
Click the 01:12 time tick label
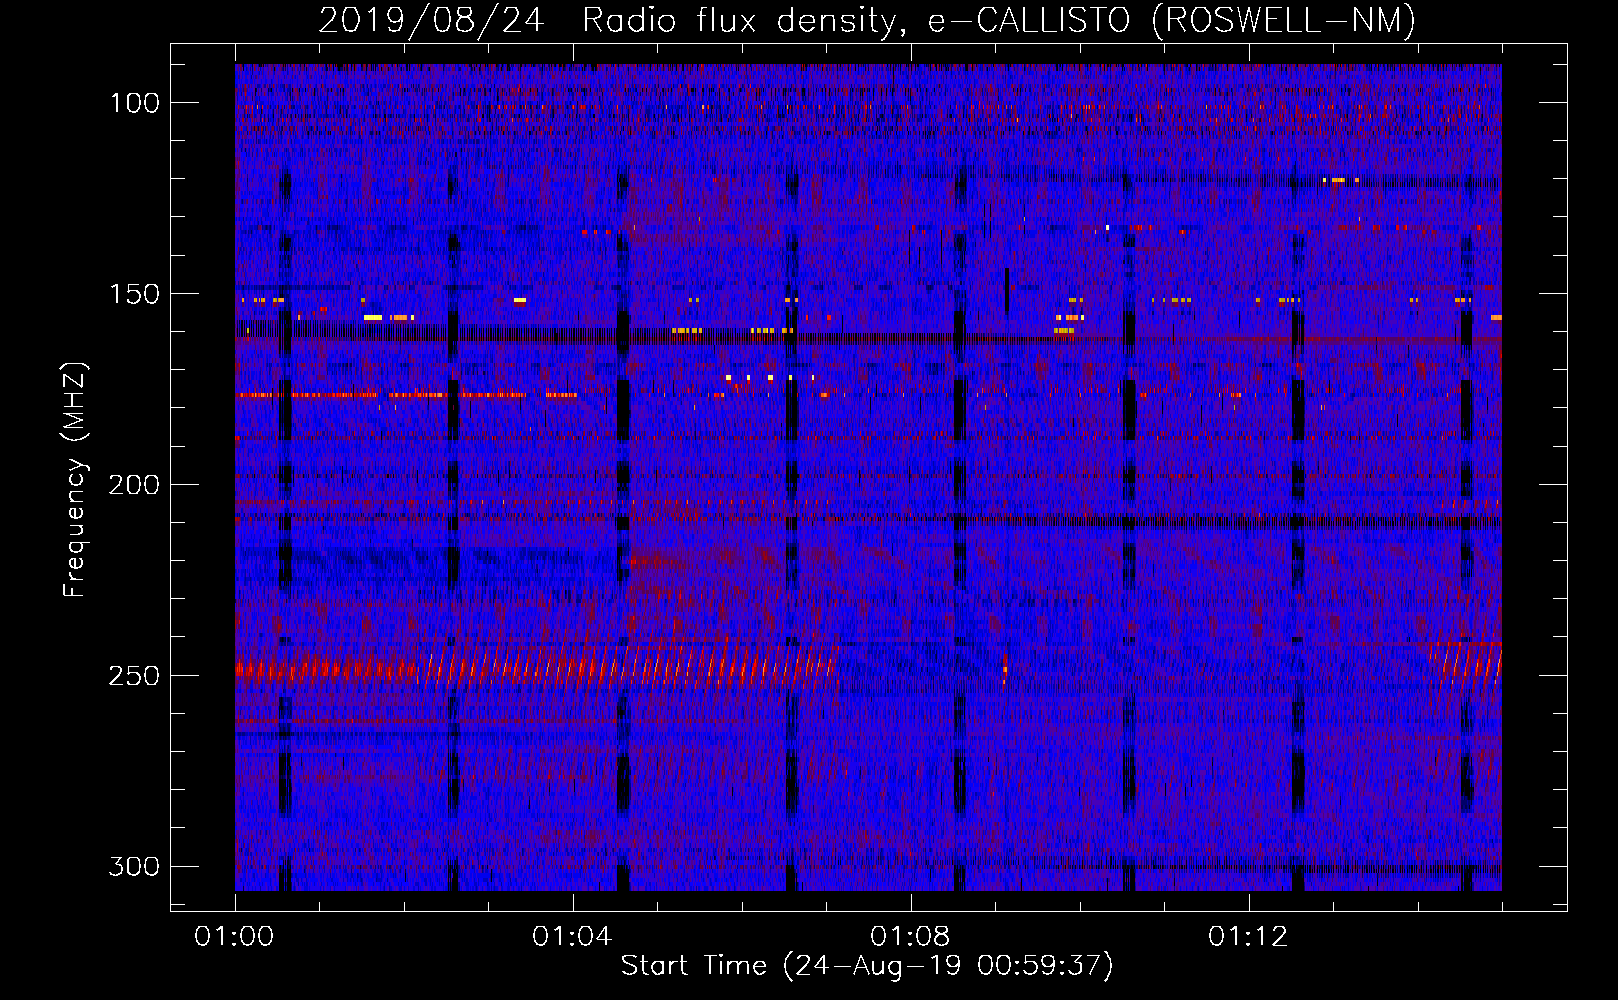pos(1248,937)
